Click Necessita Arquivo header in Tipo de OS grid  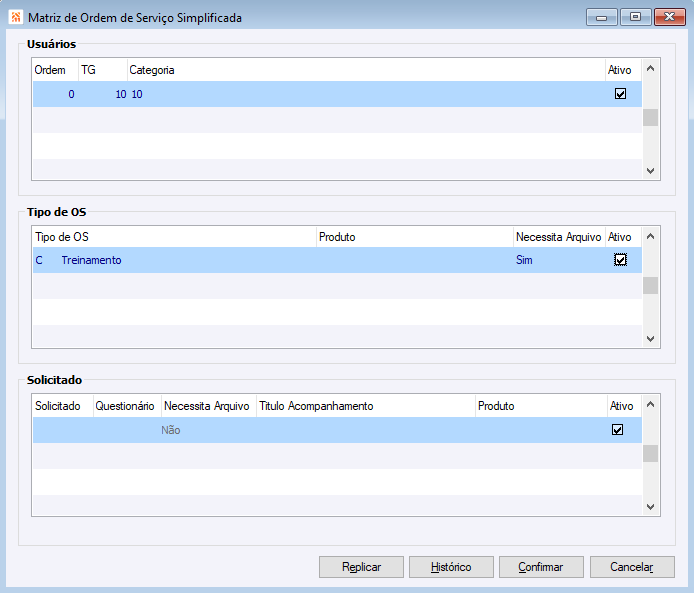click(559, 237)
